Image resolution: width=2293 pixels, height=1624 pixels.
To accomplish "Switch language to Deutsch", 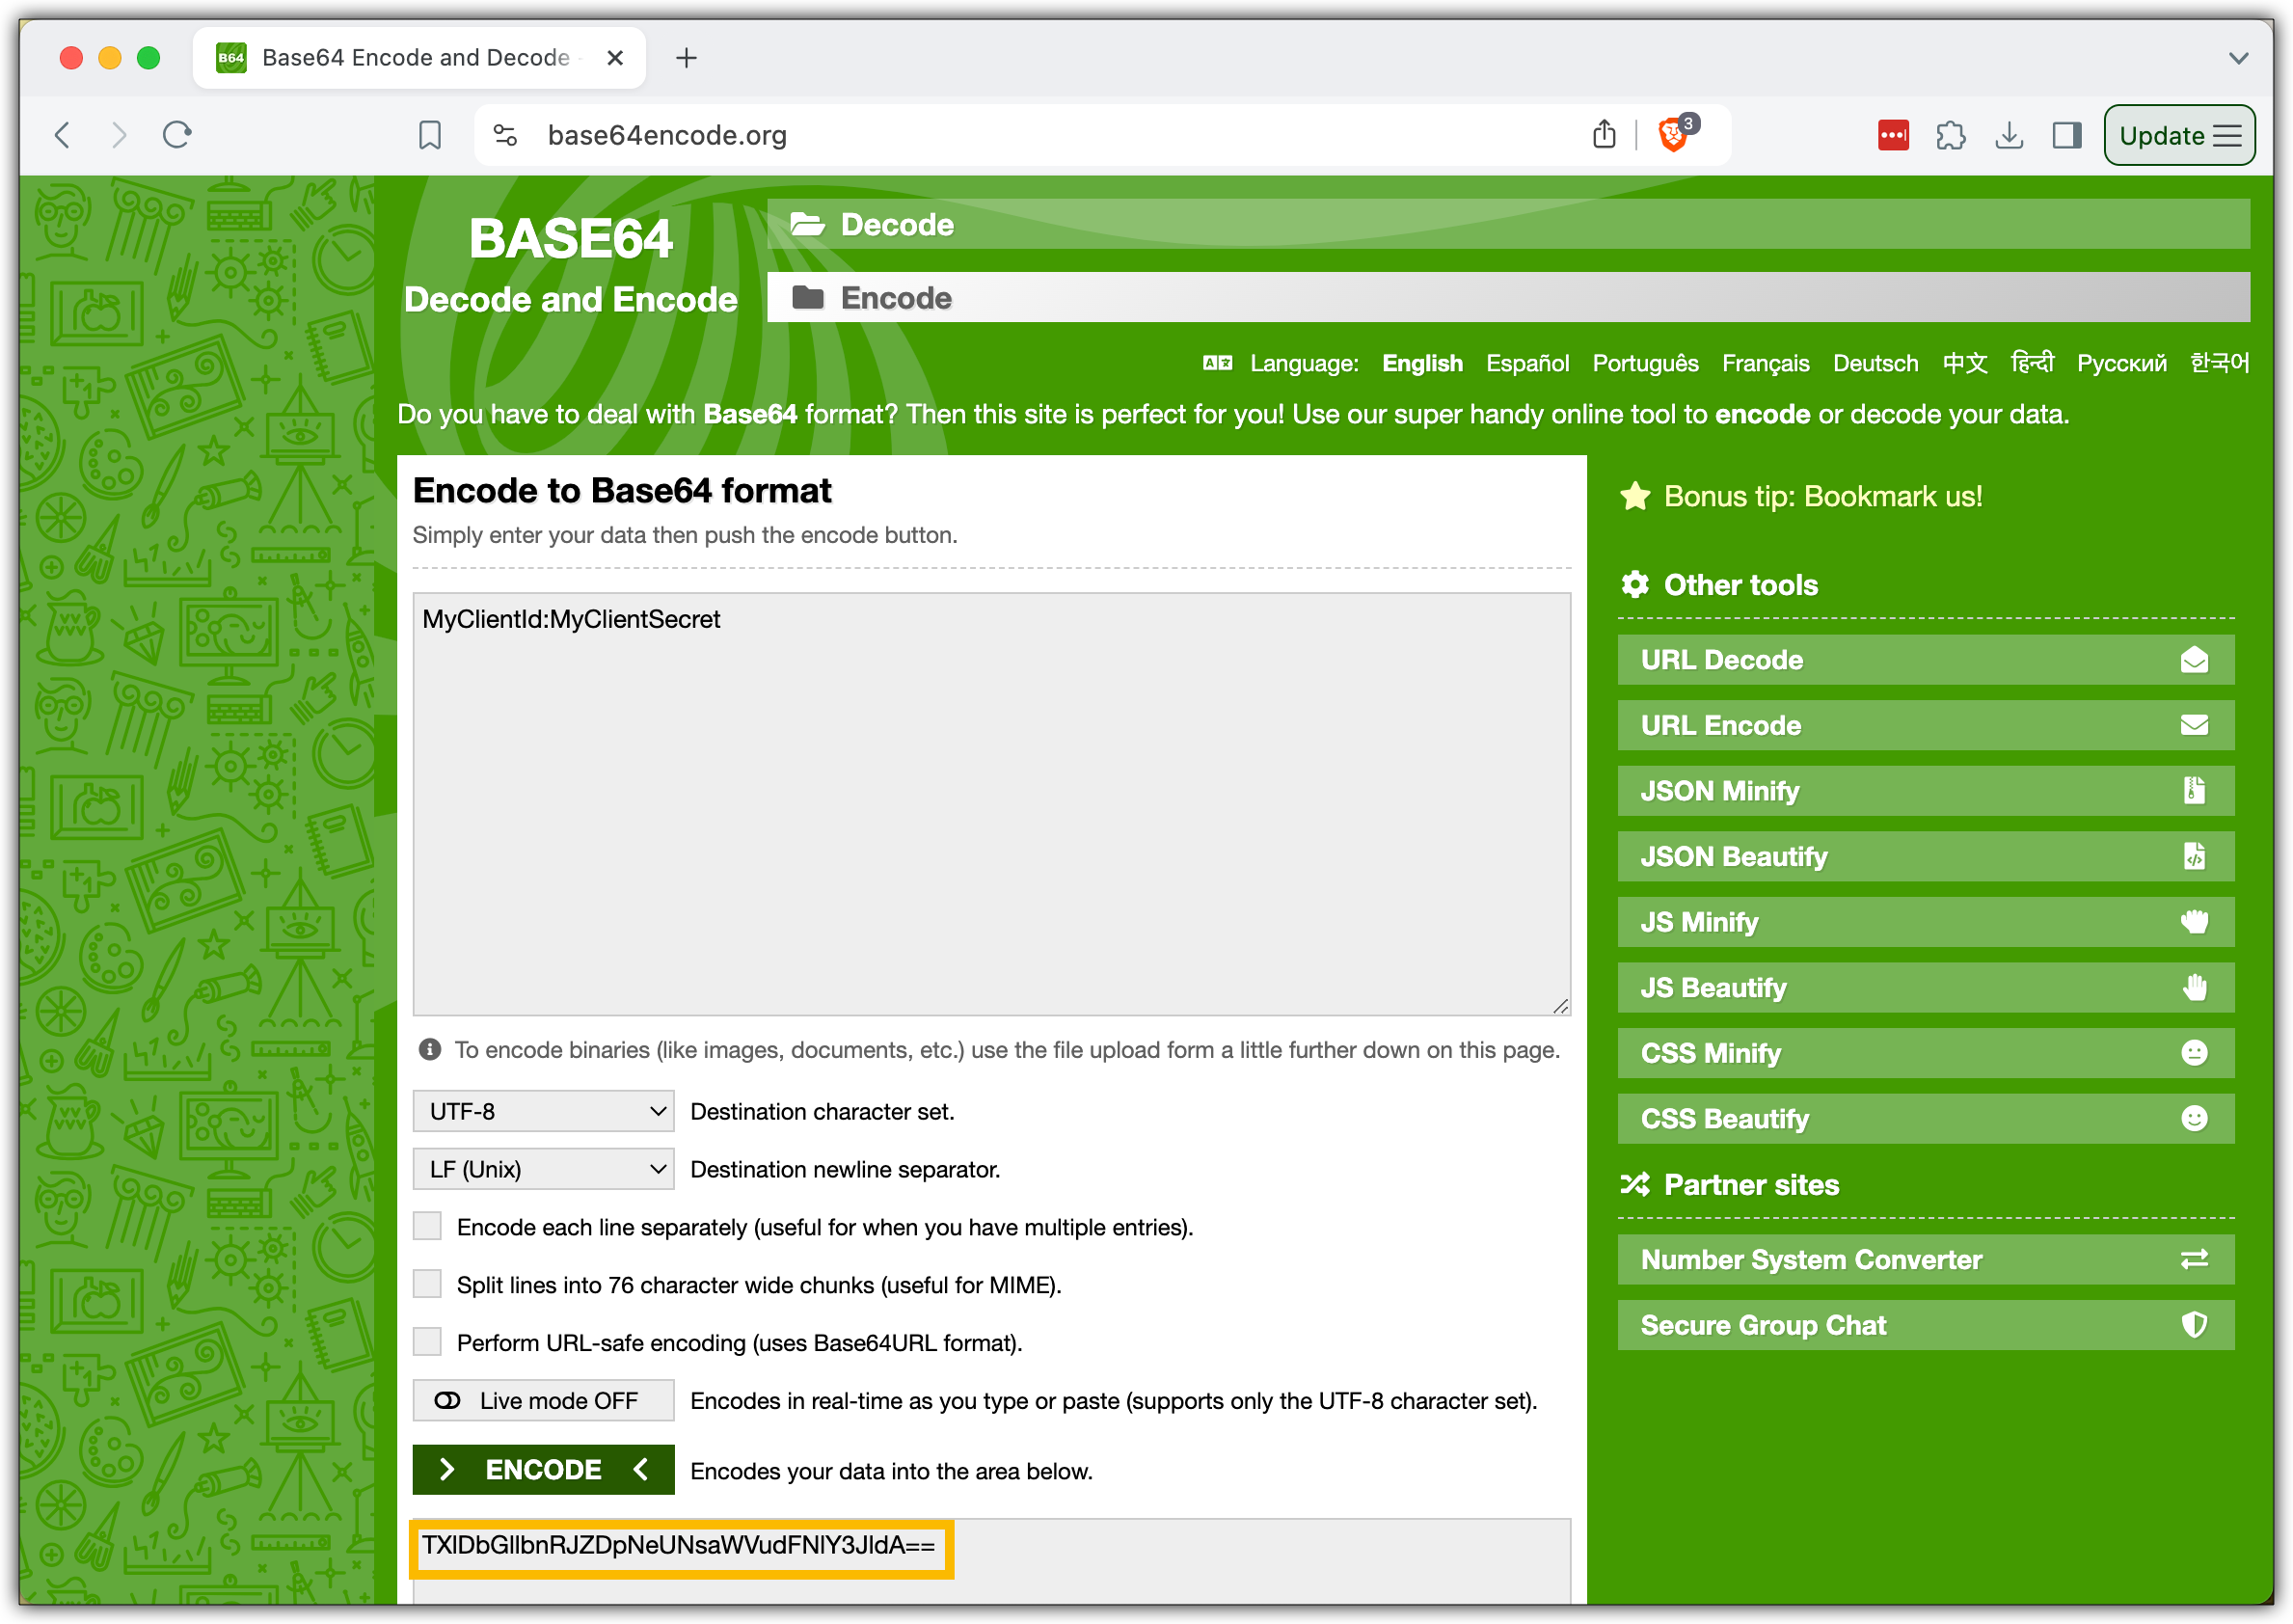I will (1875, 363).
